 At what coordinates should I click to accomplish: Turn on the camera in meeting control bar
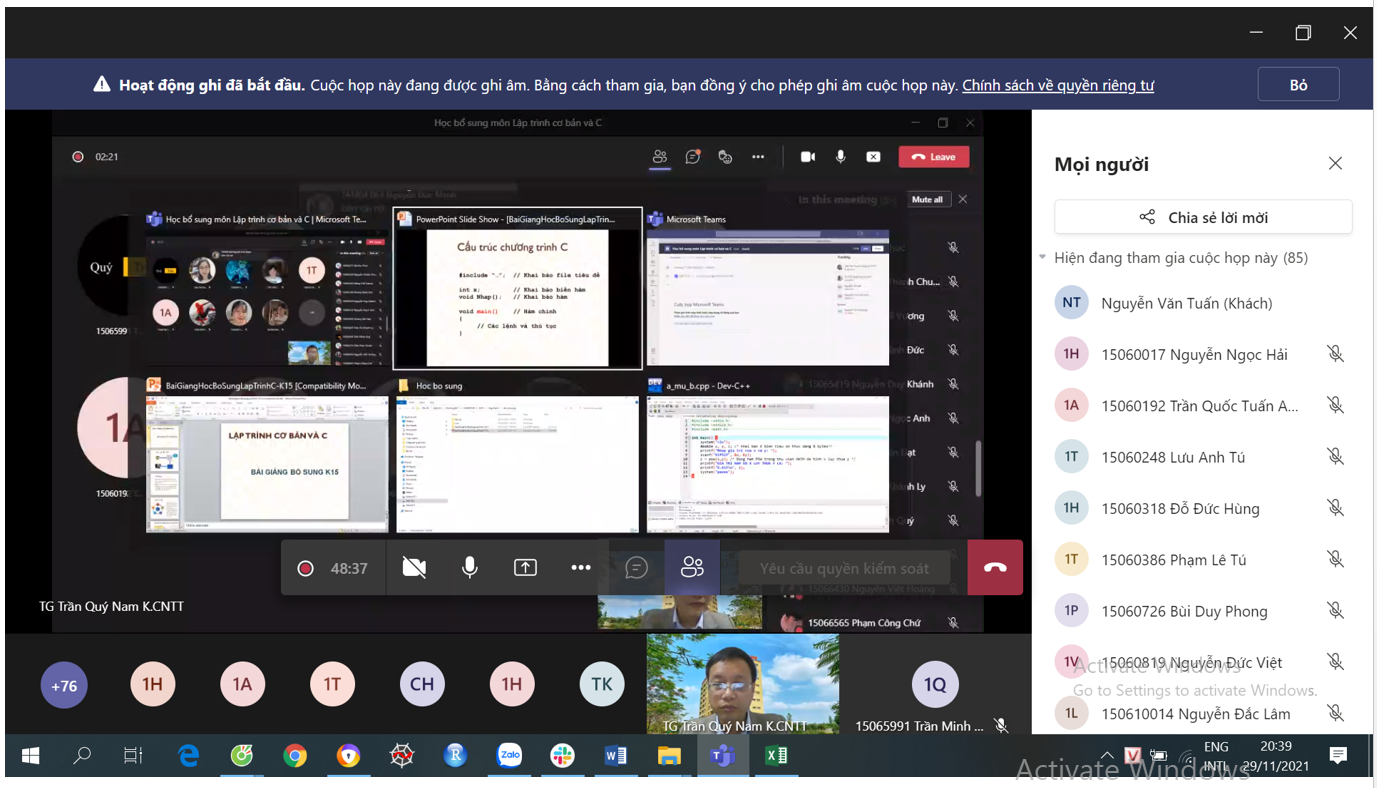click(414, 568)
